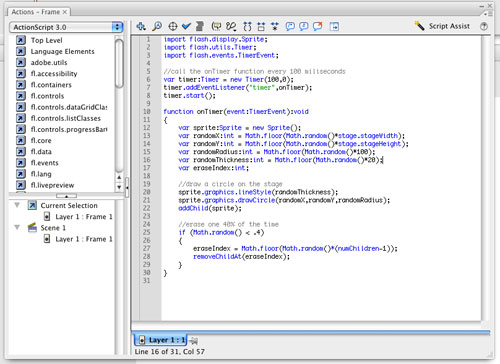The width and height of the screenshot is (500, 364).
Task: Click the Scene 1 clapperboard icon
Action: click(x=32, y=228)
